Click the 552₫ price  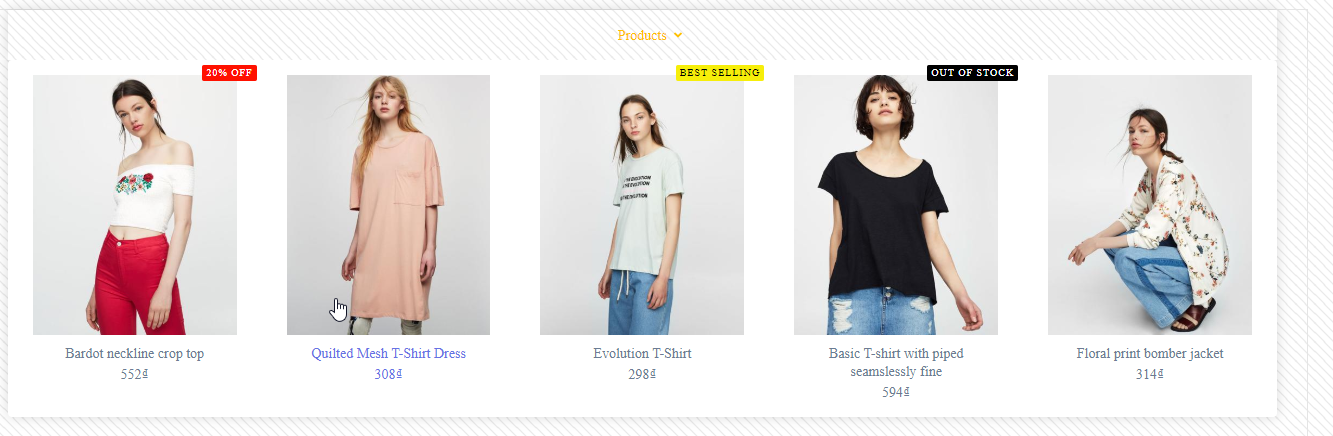point(135,374)
